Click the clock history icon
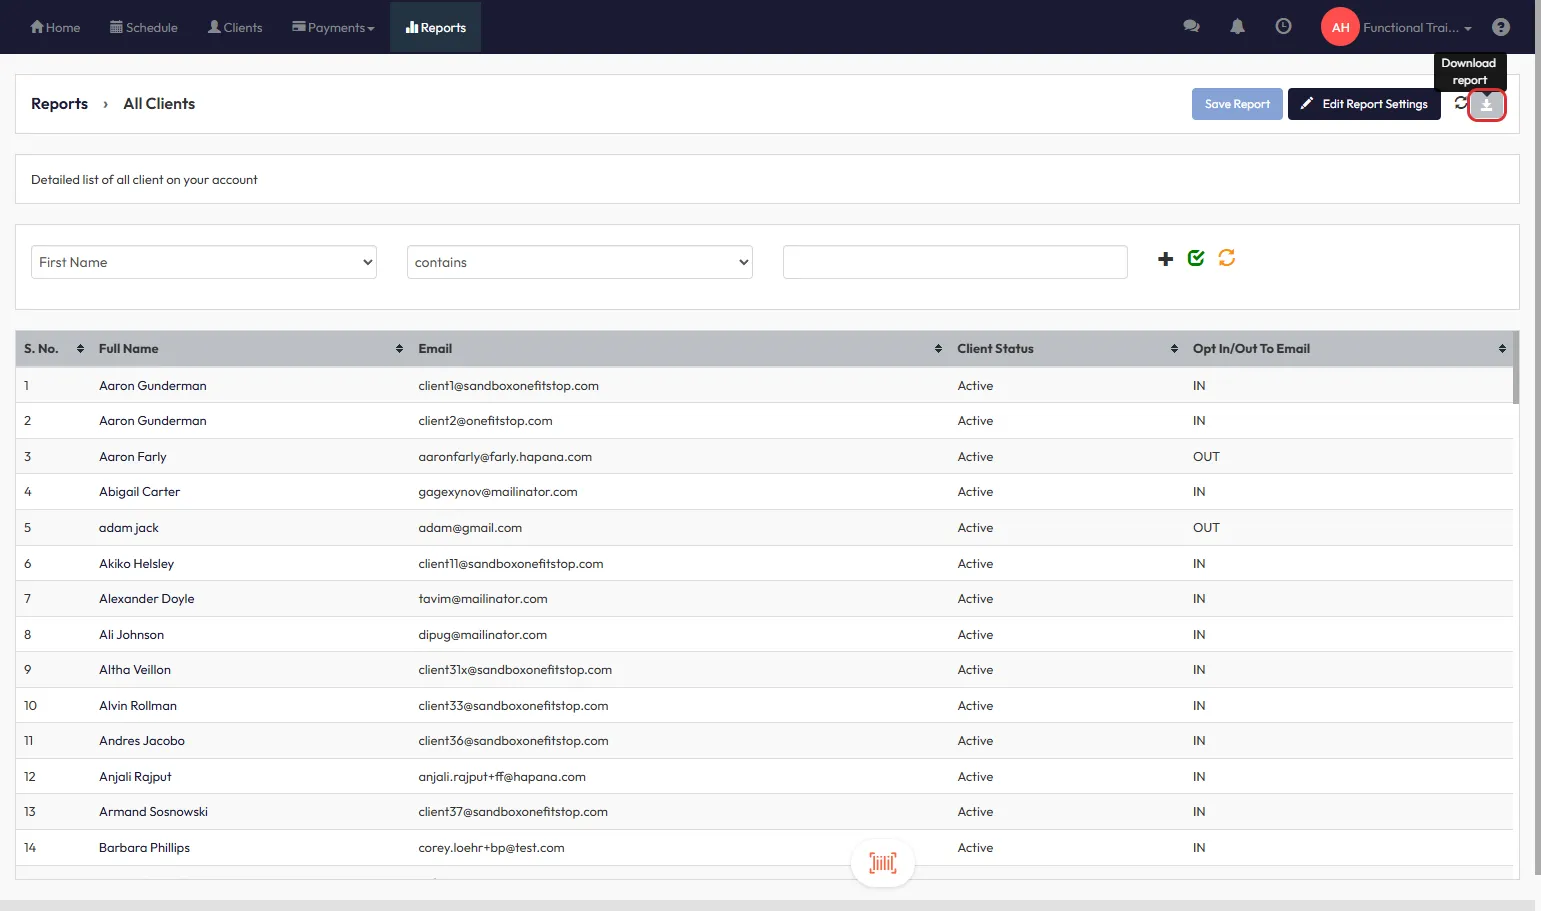 [1283, 27]
